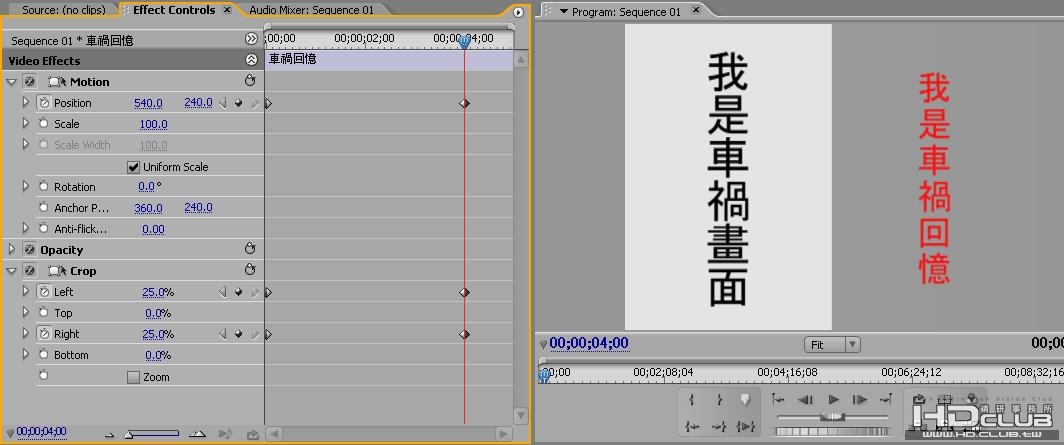Show or hide the timeline view
Screen dimensions: 1064x445
tap(251, 39)
